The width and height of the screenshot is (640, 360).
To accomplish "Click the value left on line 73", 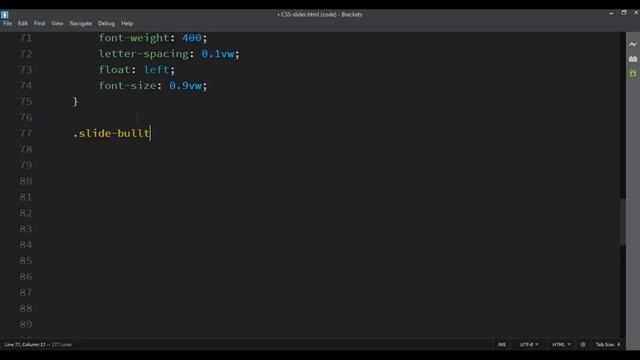I will click(x=156, y=69).
